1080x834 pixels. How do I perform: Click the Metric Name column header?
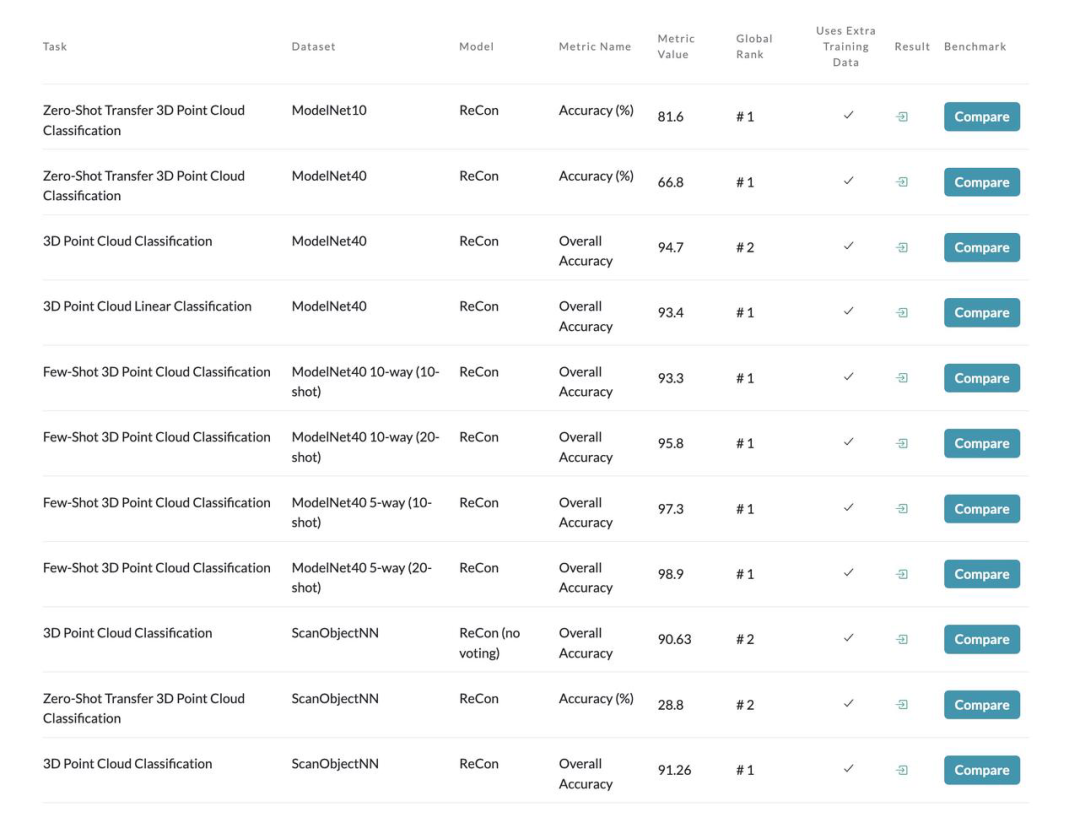[x=594, y=46]
